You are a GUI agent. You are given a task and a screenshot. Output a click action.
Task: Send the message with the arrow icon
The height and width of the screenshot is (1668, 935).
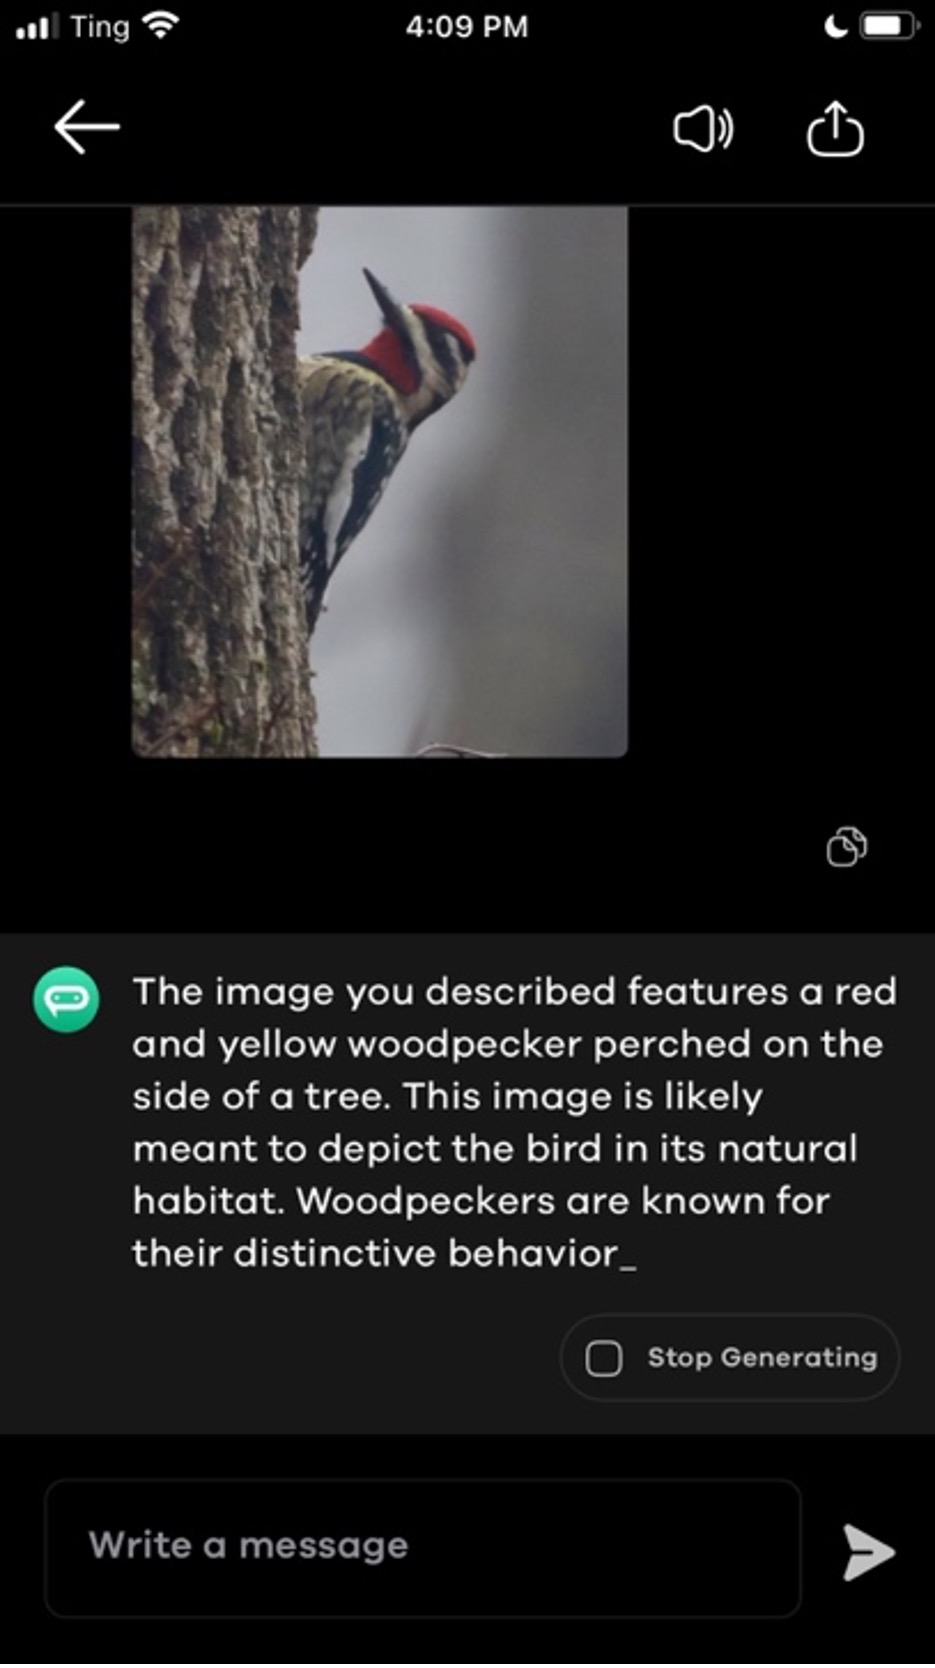[x=867, y=1551]
